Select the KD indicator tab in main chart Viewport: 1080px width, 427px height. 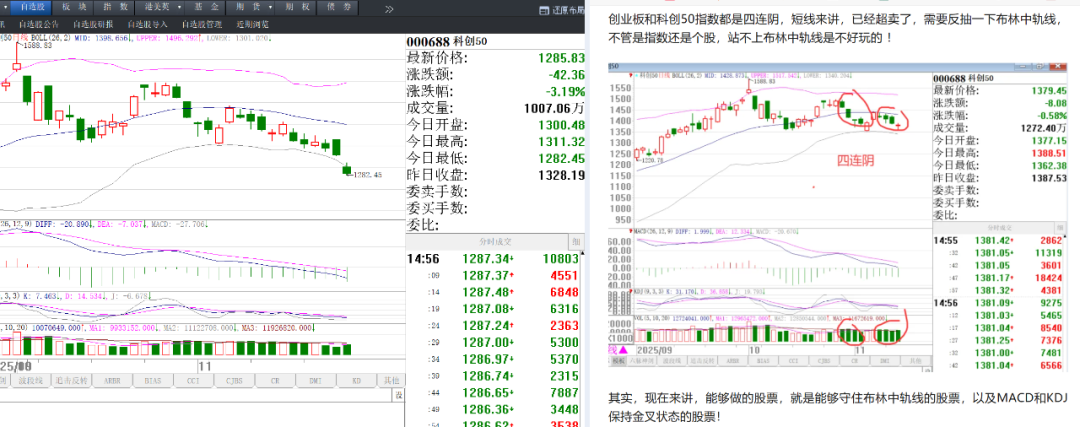click(x=357, y=380)
